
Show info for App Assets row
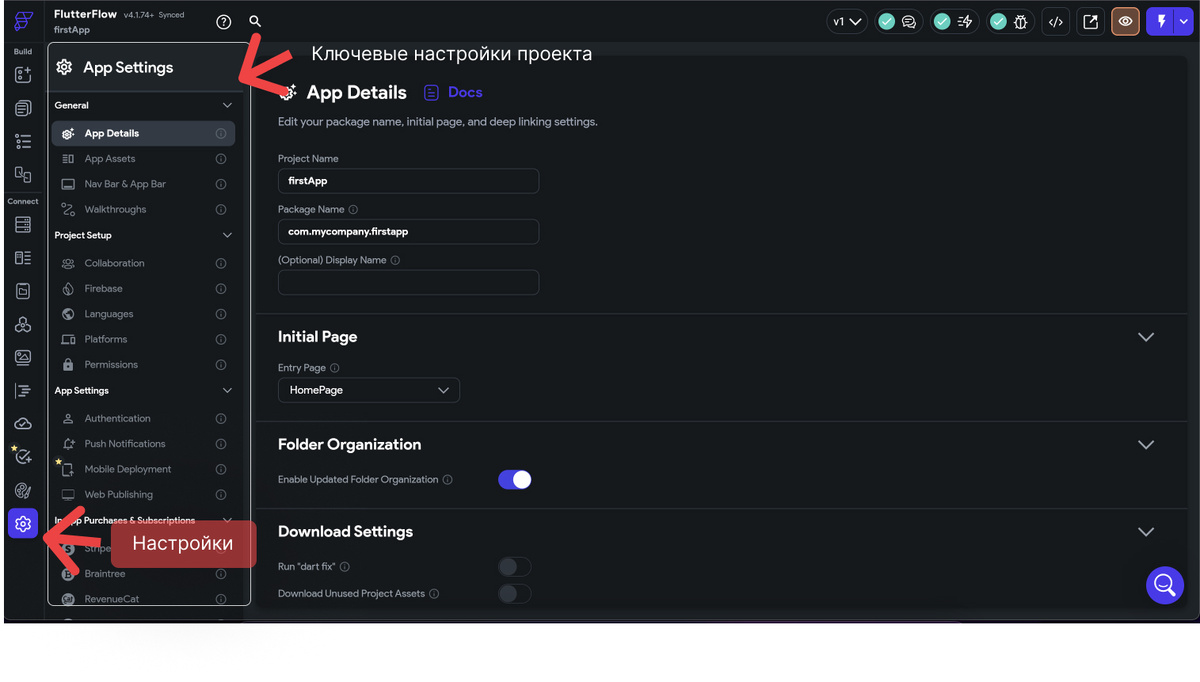(x=221, y=159)
